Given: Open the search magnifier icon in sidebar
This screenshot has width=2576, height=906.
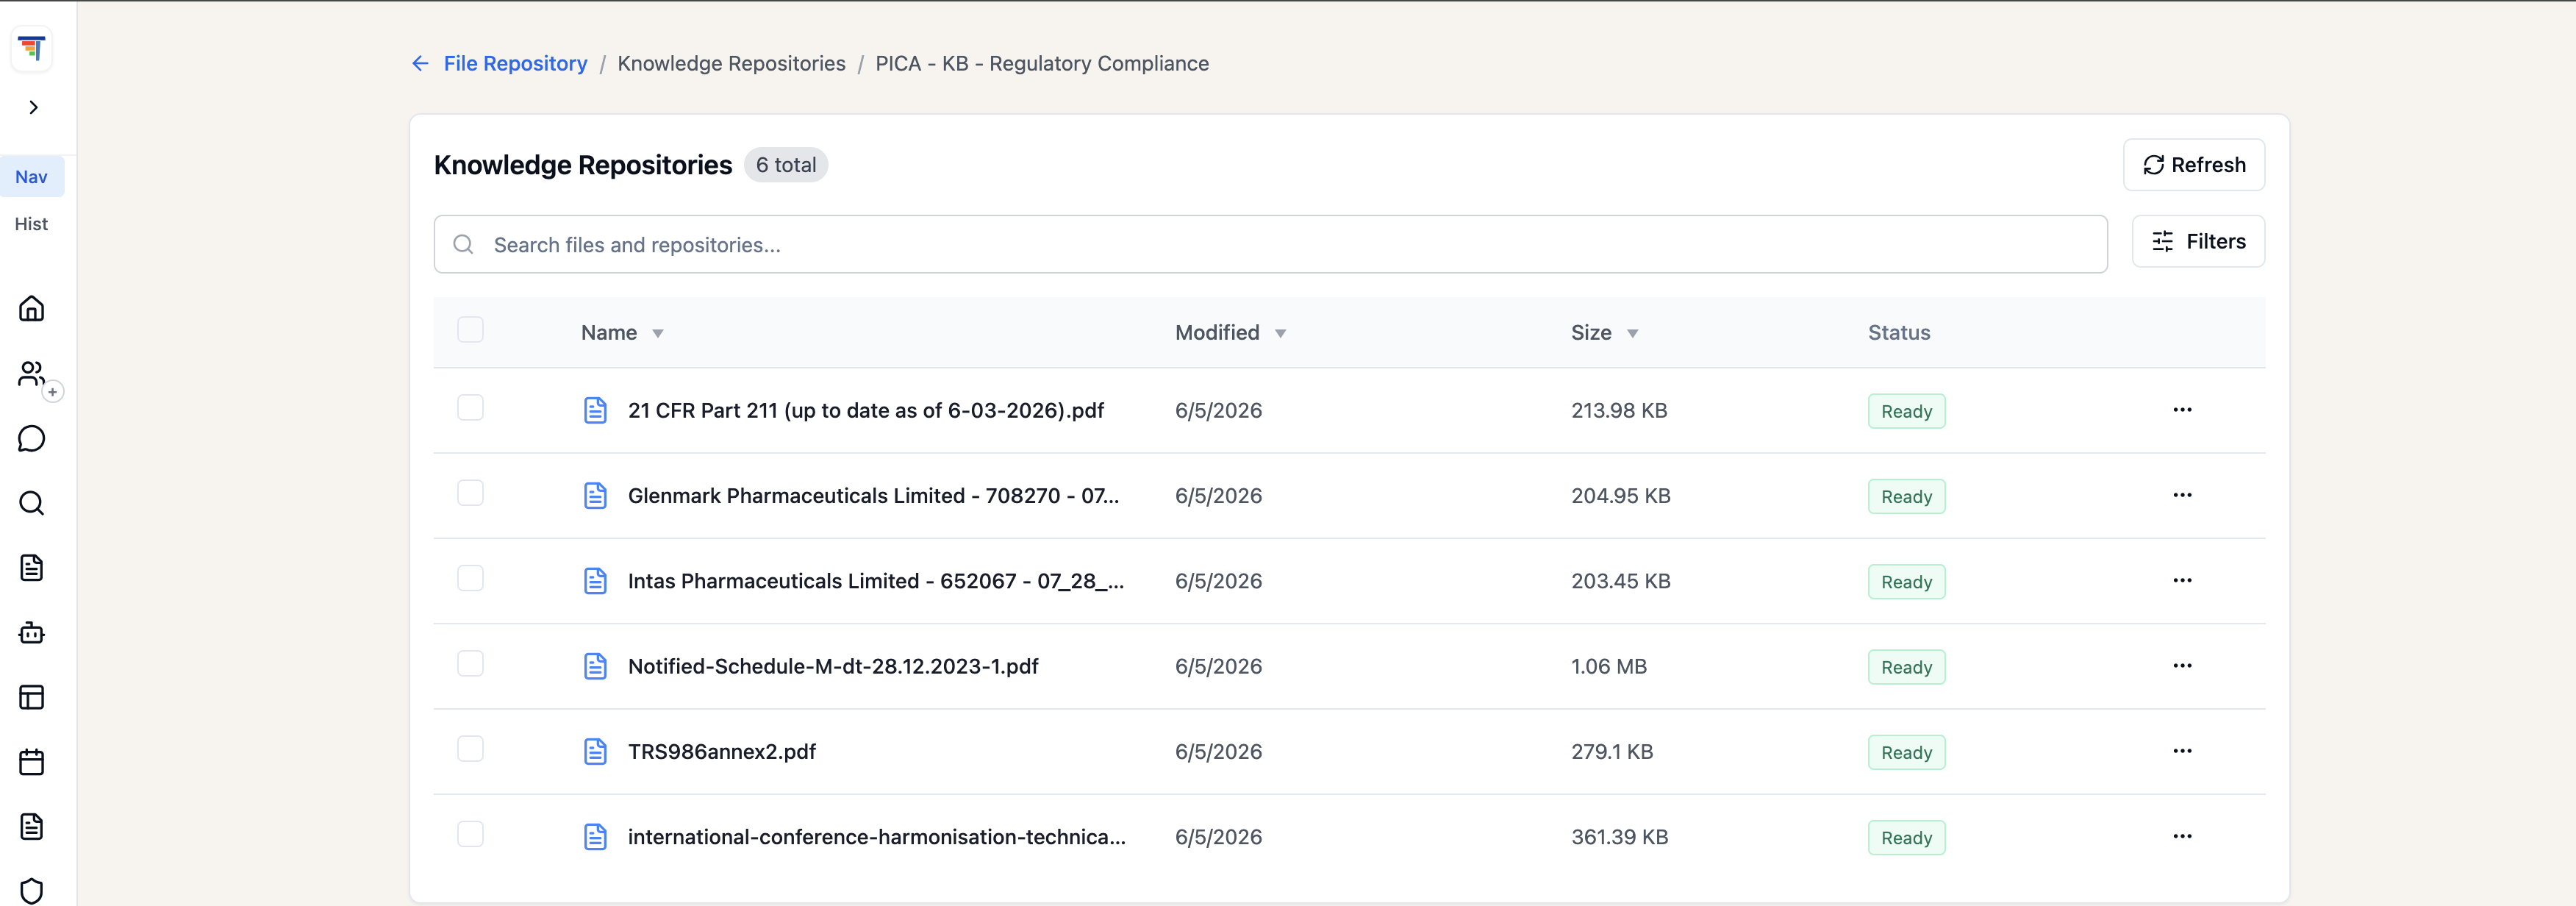Looking at the screenshot, I should 32,503.
